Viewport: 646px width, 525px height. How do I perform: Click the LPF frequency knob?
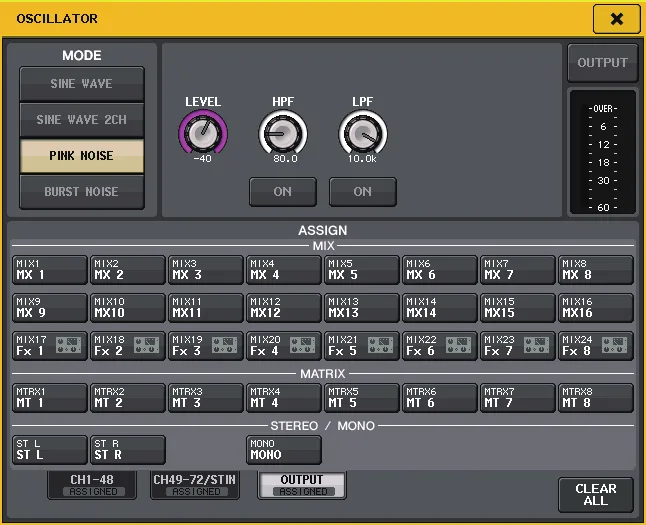(x=363, y=134)
